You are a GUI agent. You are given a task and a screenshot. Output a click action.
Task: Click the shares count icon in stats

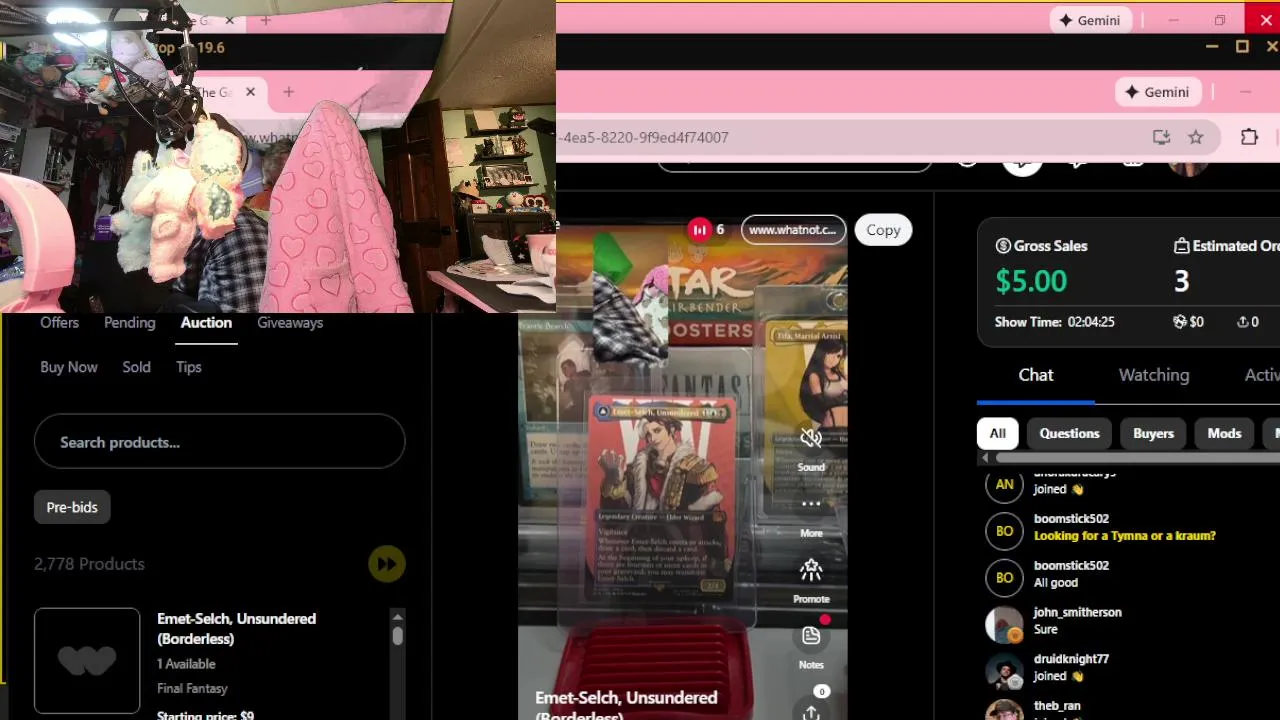click(x=1242, y=322)
